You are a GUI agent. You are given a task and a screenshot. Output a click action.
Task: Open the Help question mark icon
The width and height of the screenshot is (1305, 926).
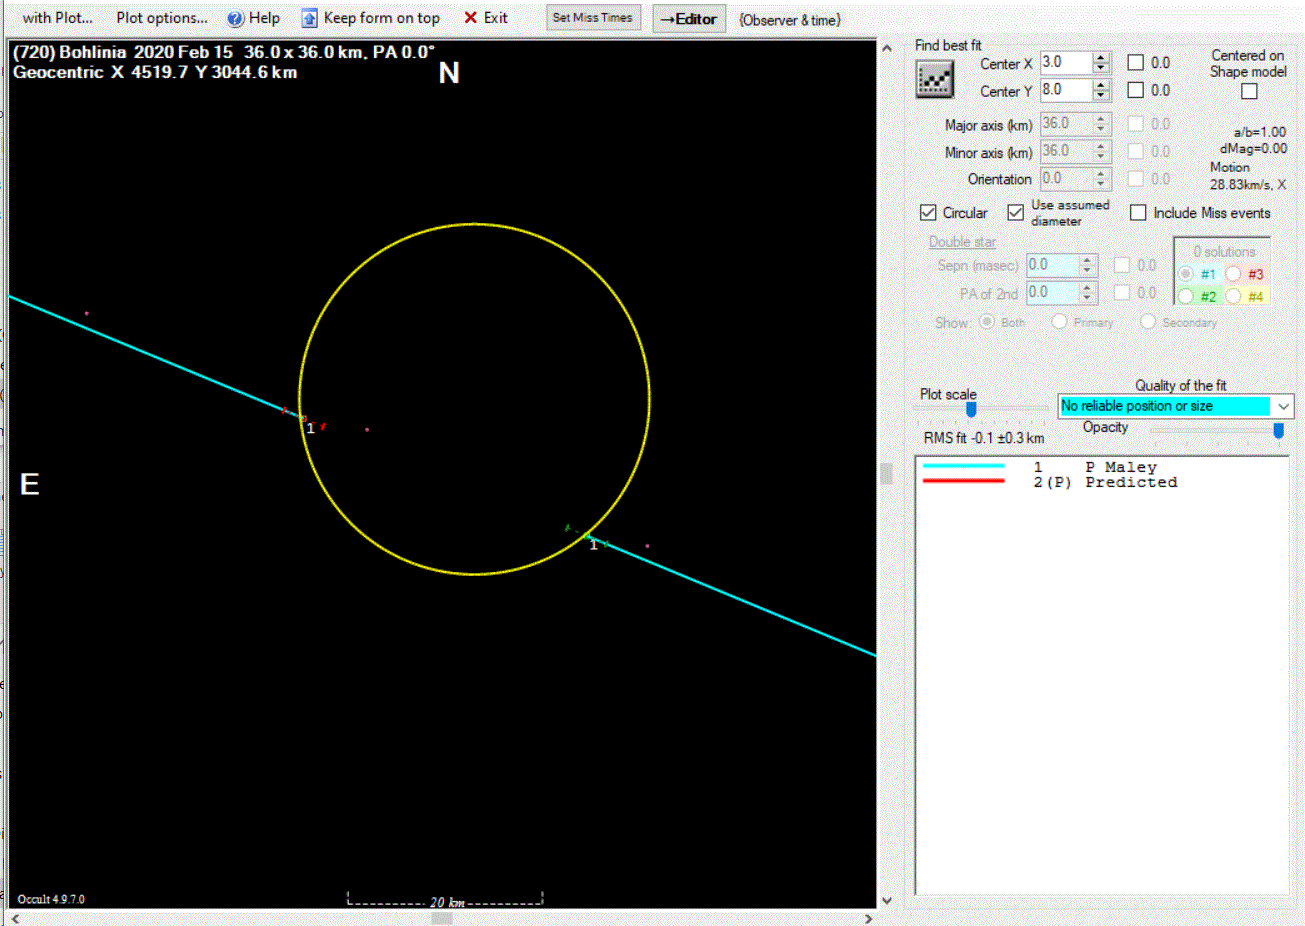click(235, 19)
